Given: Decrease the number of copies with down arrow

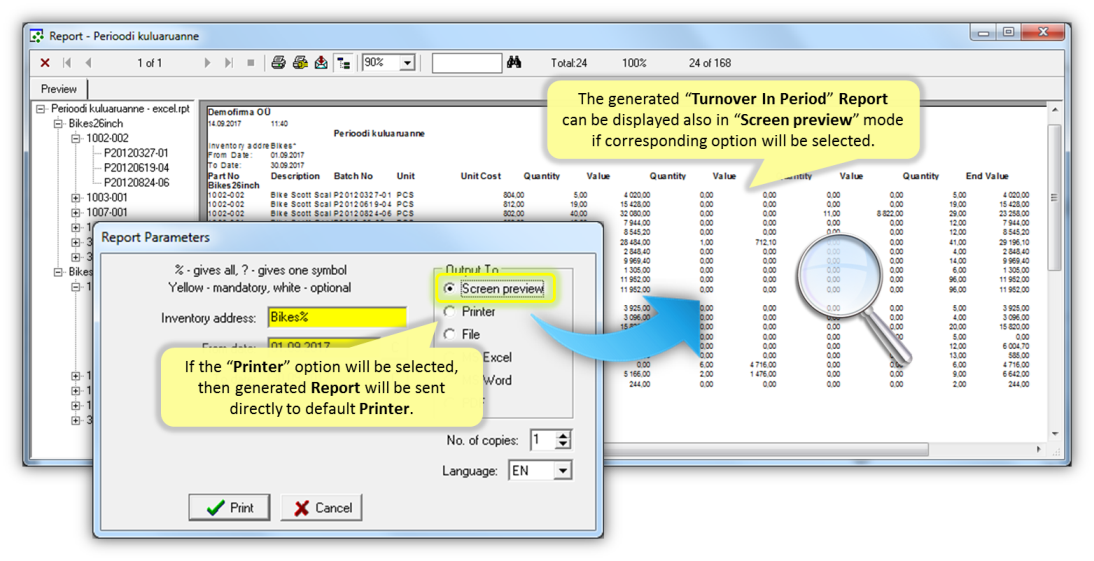Looking at the screenshot, I should point(564,444).
